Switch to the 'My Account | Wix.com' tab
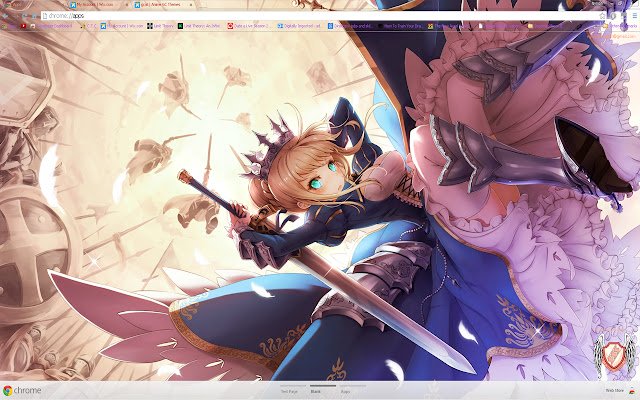Screen dimensions: 640x400 tap(97, 5)
